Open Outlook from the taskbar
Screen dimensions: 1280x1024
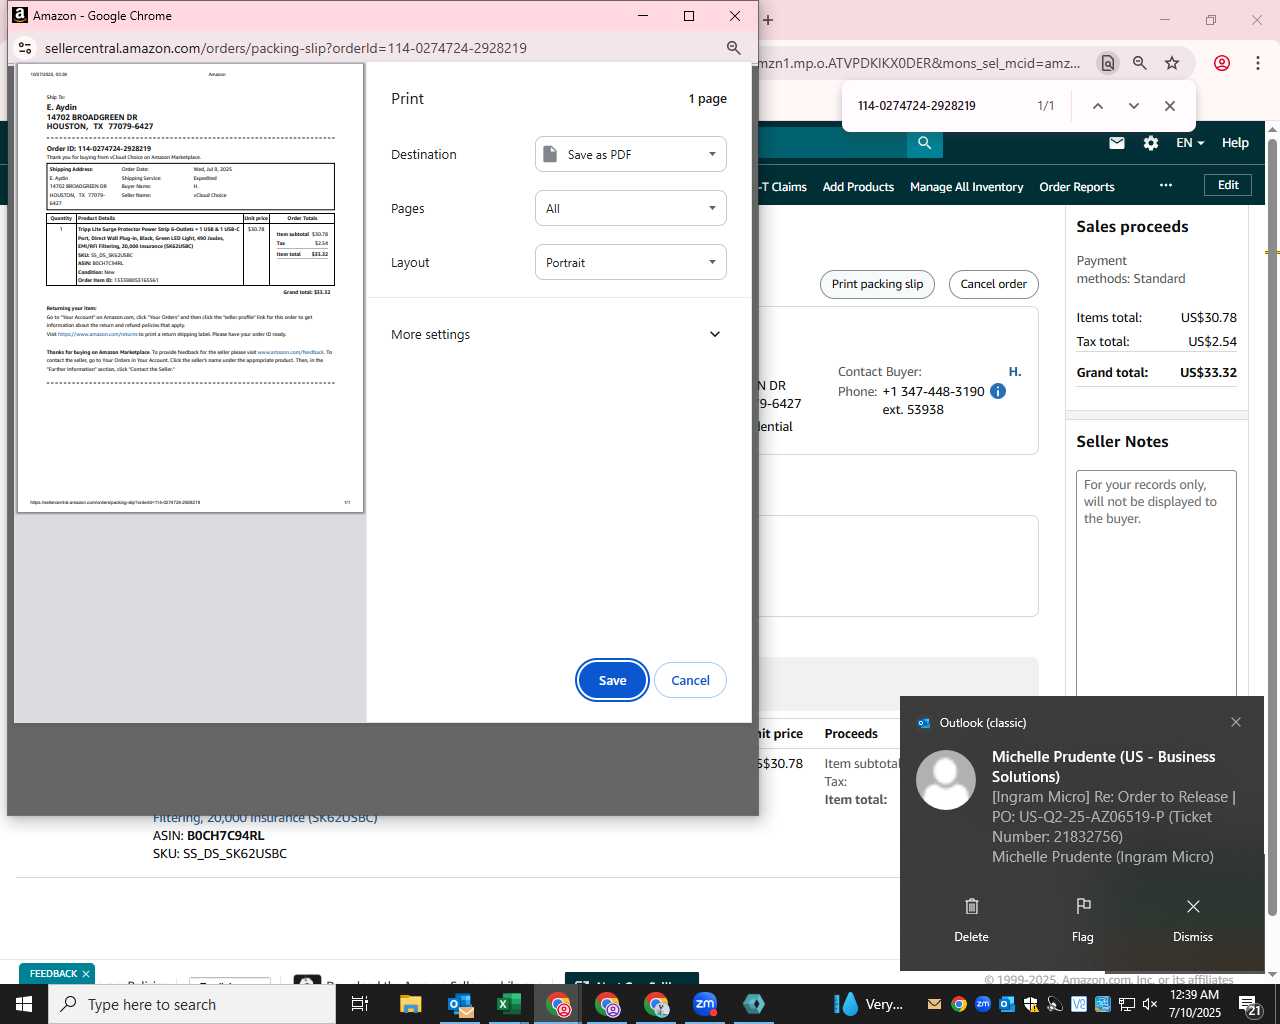tap(460, 1004)
